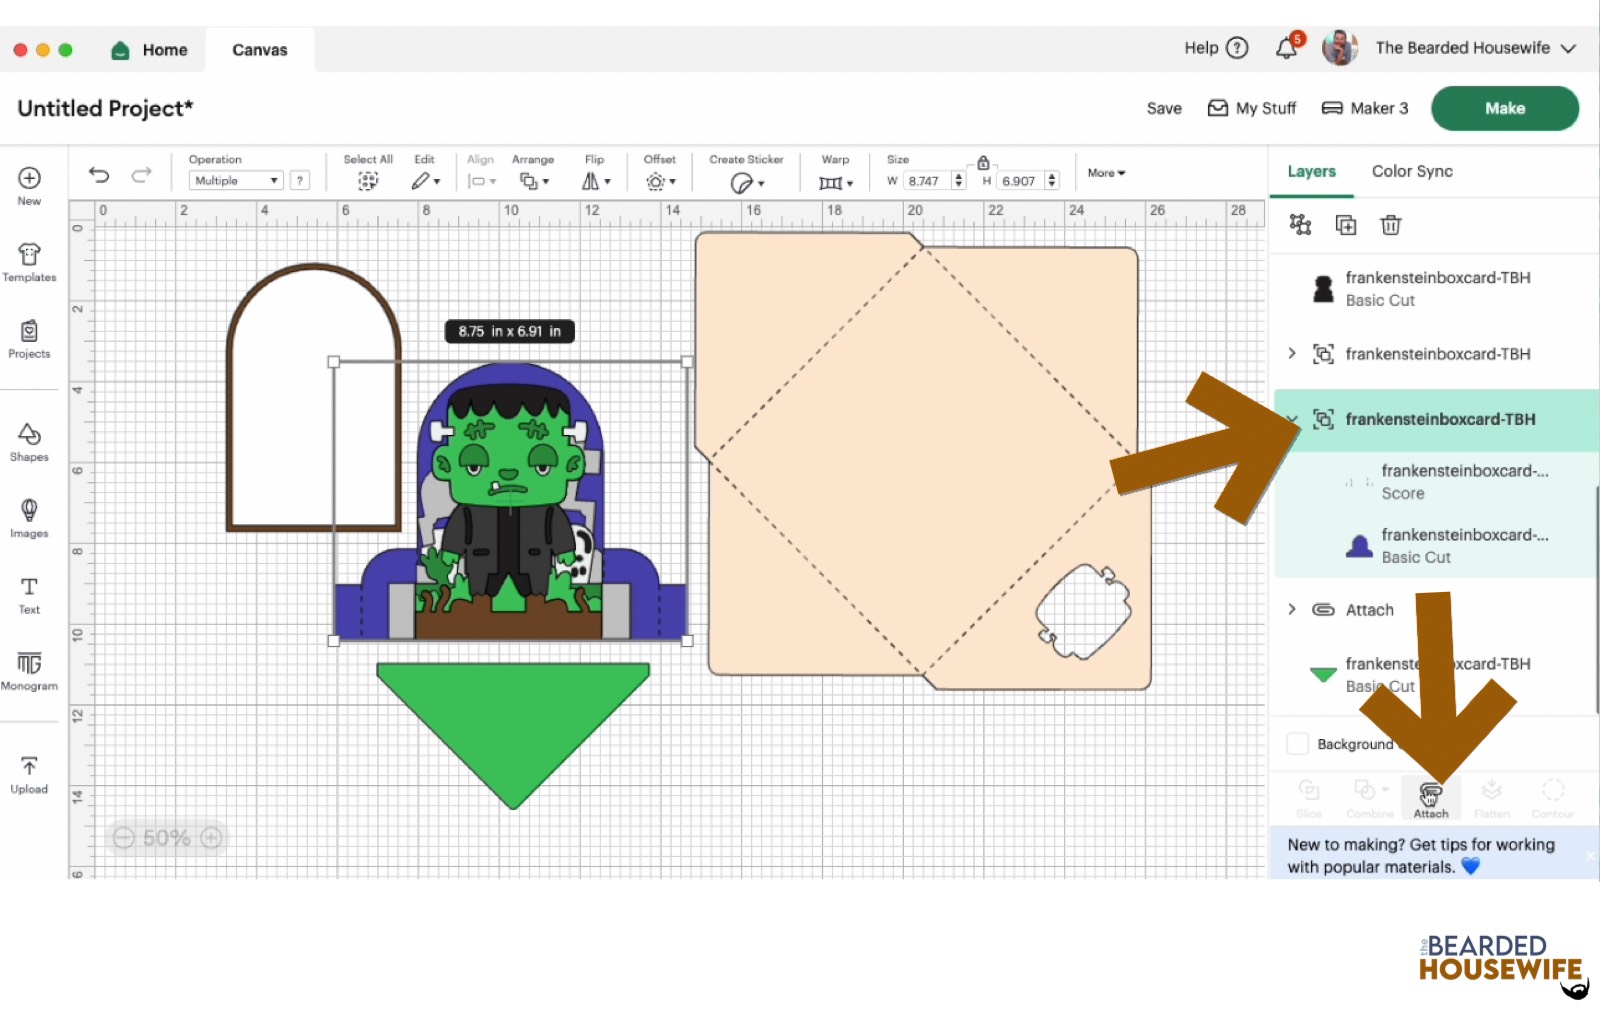The height and width of the screenshot is (1017, 1600).
Task: Click the Upload icon in sidebar
Action: point(29,774)
